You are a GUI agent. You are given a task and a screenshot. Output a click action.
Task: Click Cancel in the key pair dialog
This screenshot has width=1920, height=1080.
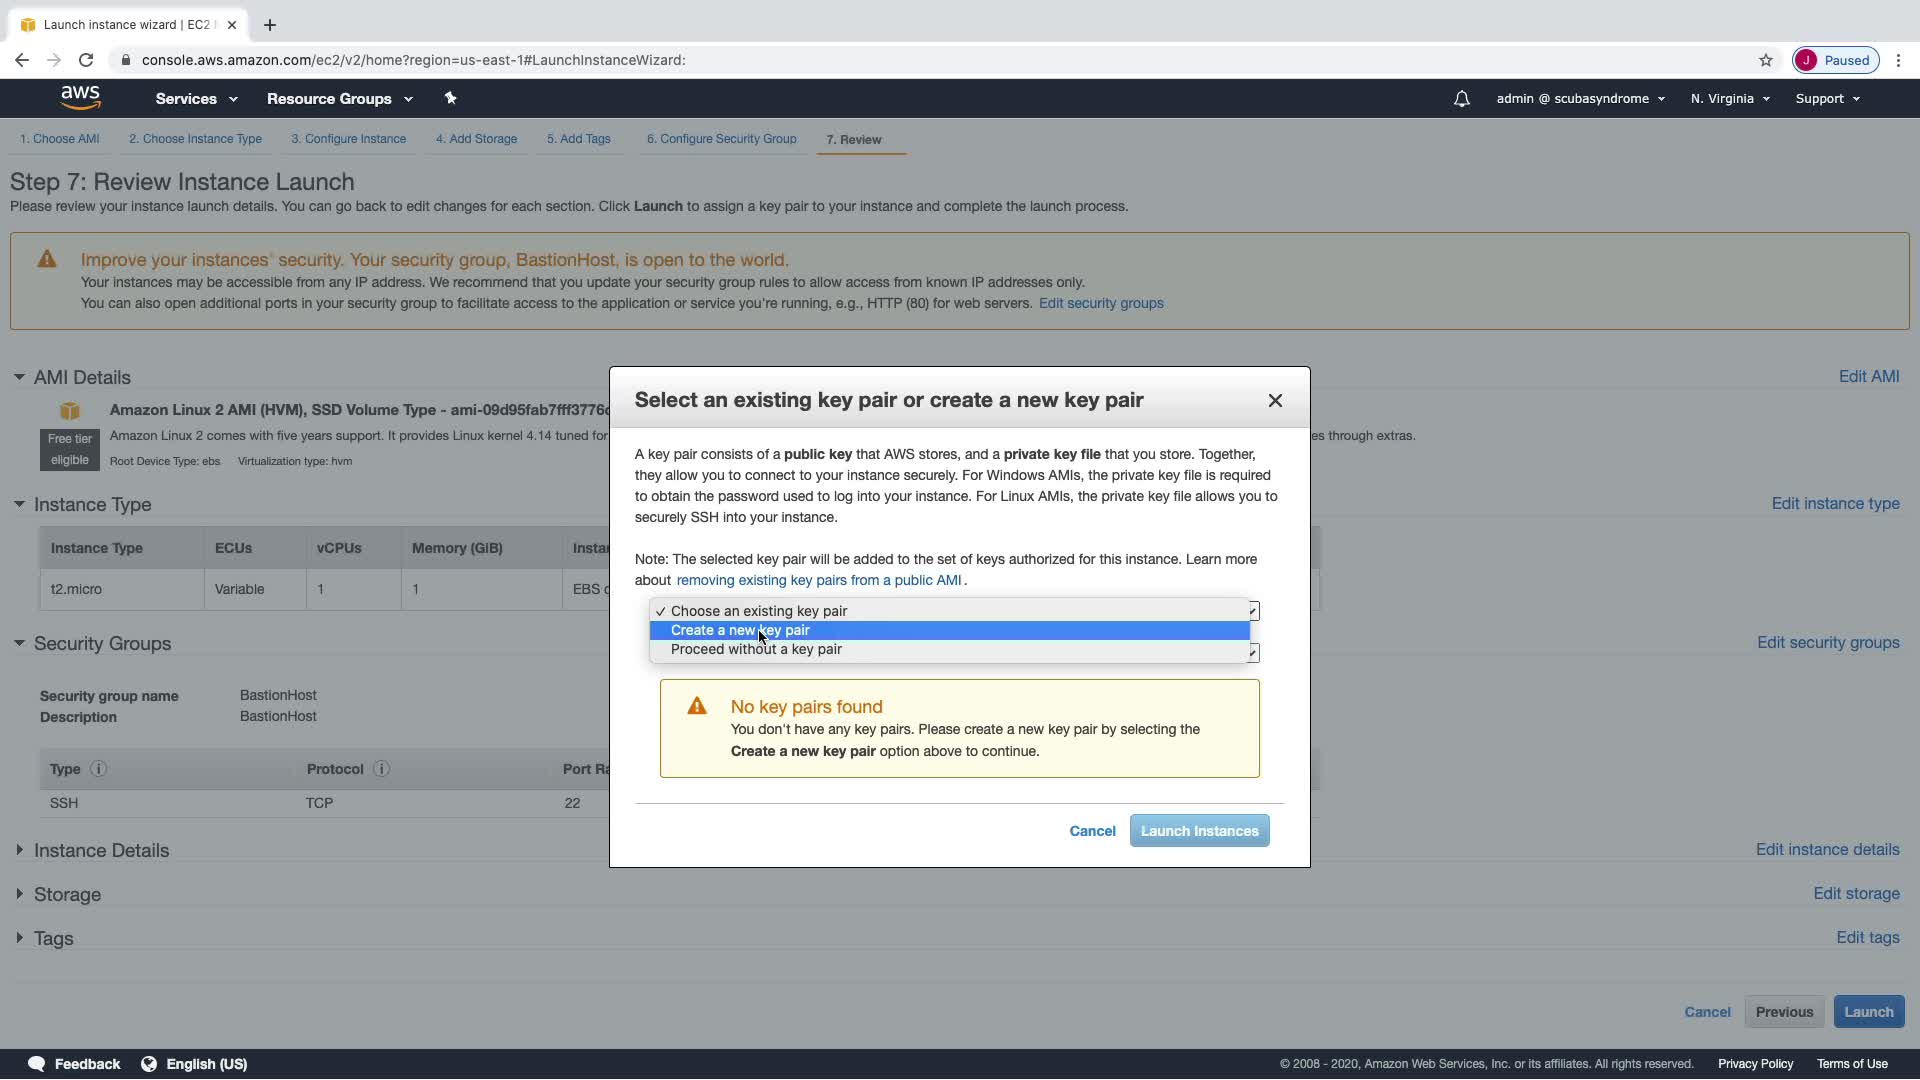click(1092, 831)
